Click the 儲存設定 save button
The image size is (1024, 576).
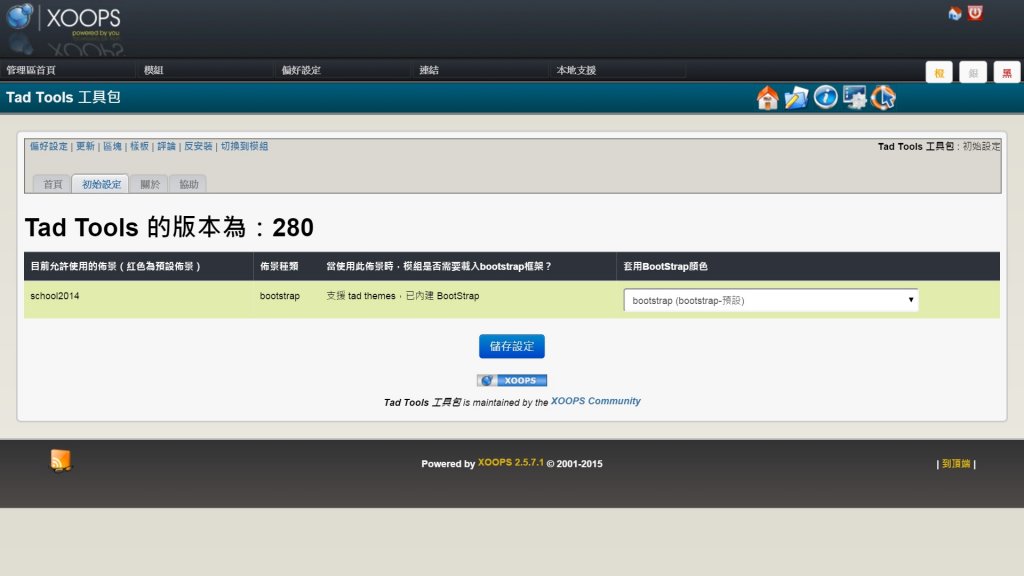[x=512, y=346]
